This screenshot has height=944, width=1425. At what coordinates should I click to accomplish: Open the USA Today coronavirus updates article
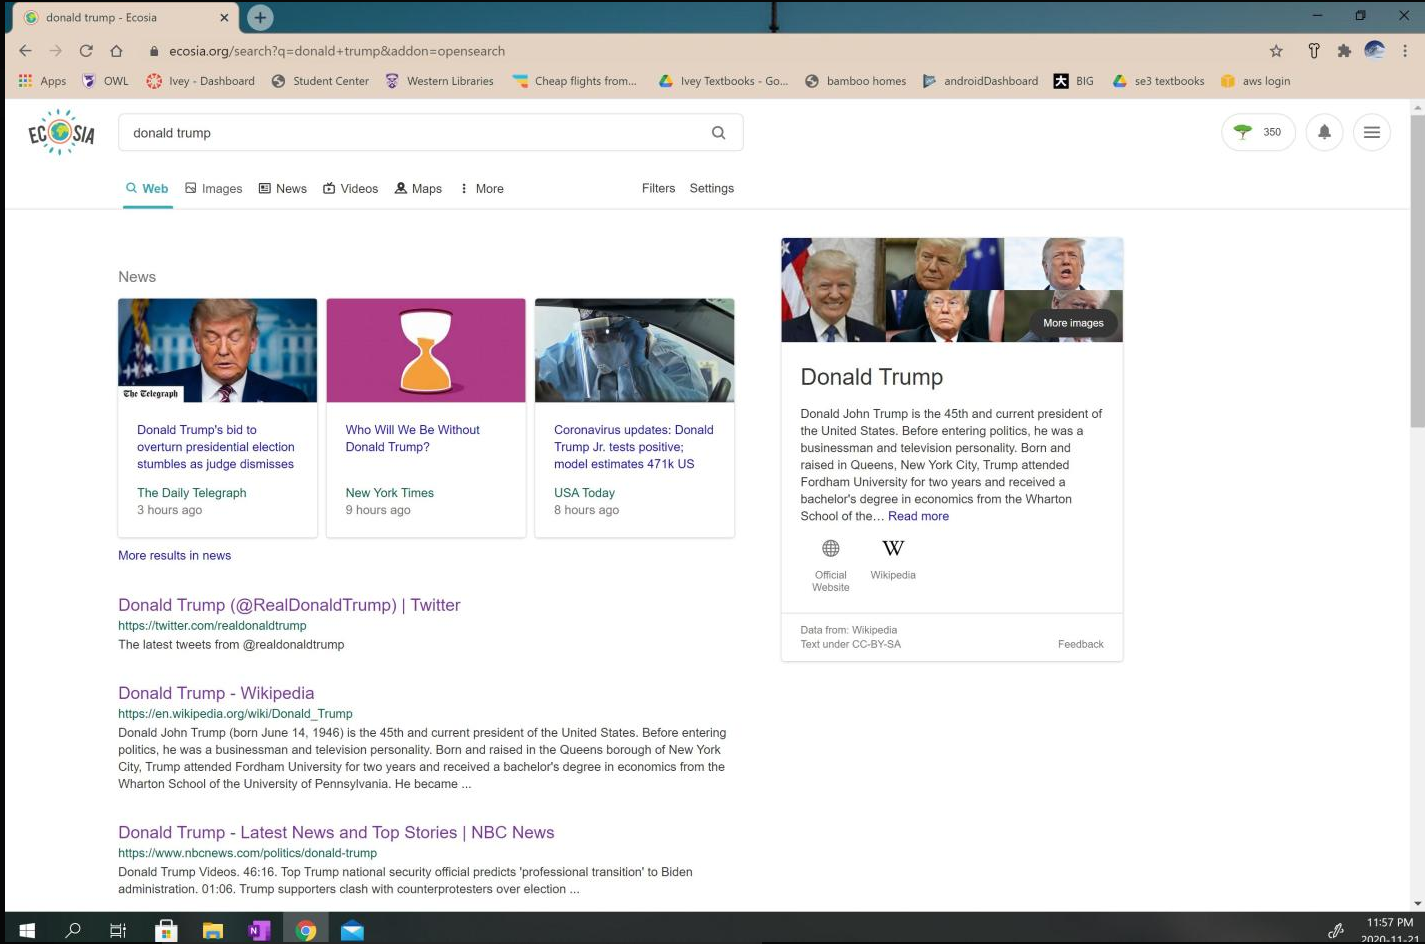(633, 447)
